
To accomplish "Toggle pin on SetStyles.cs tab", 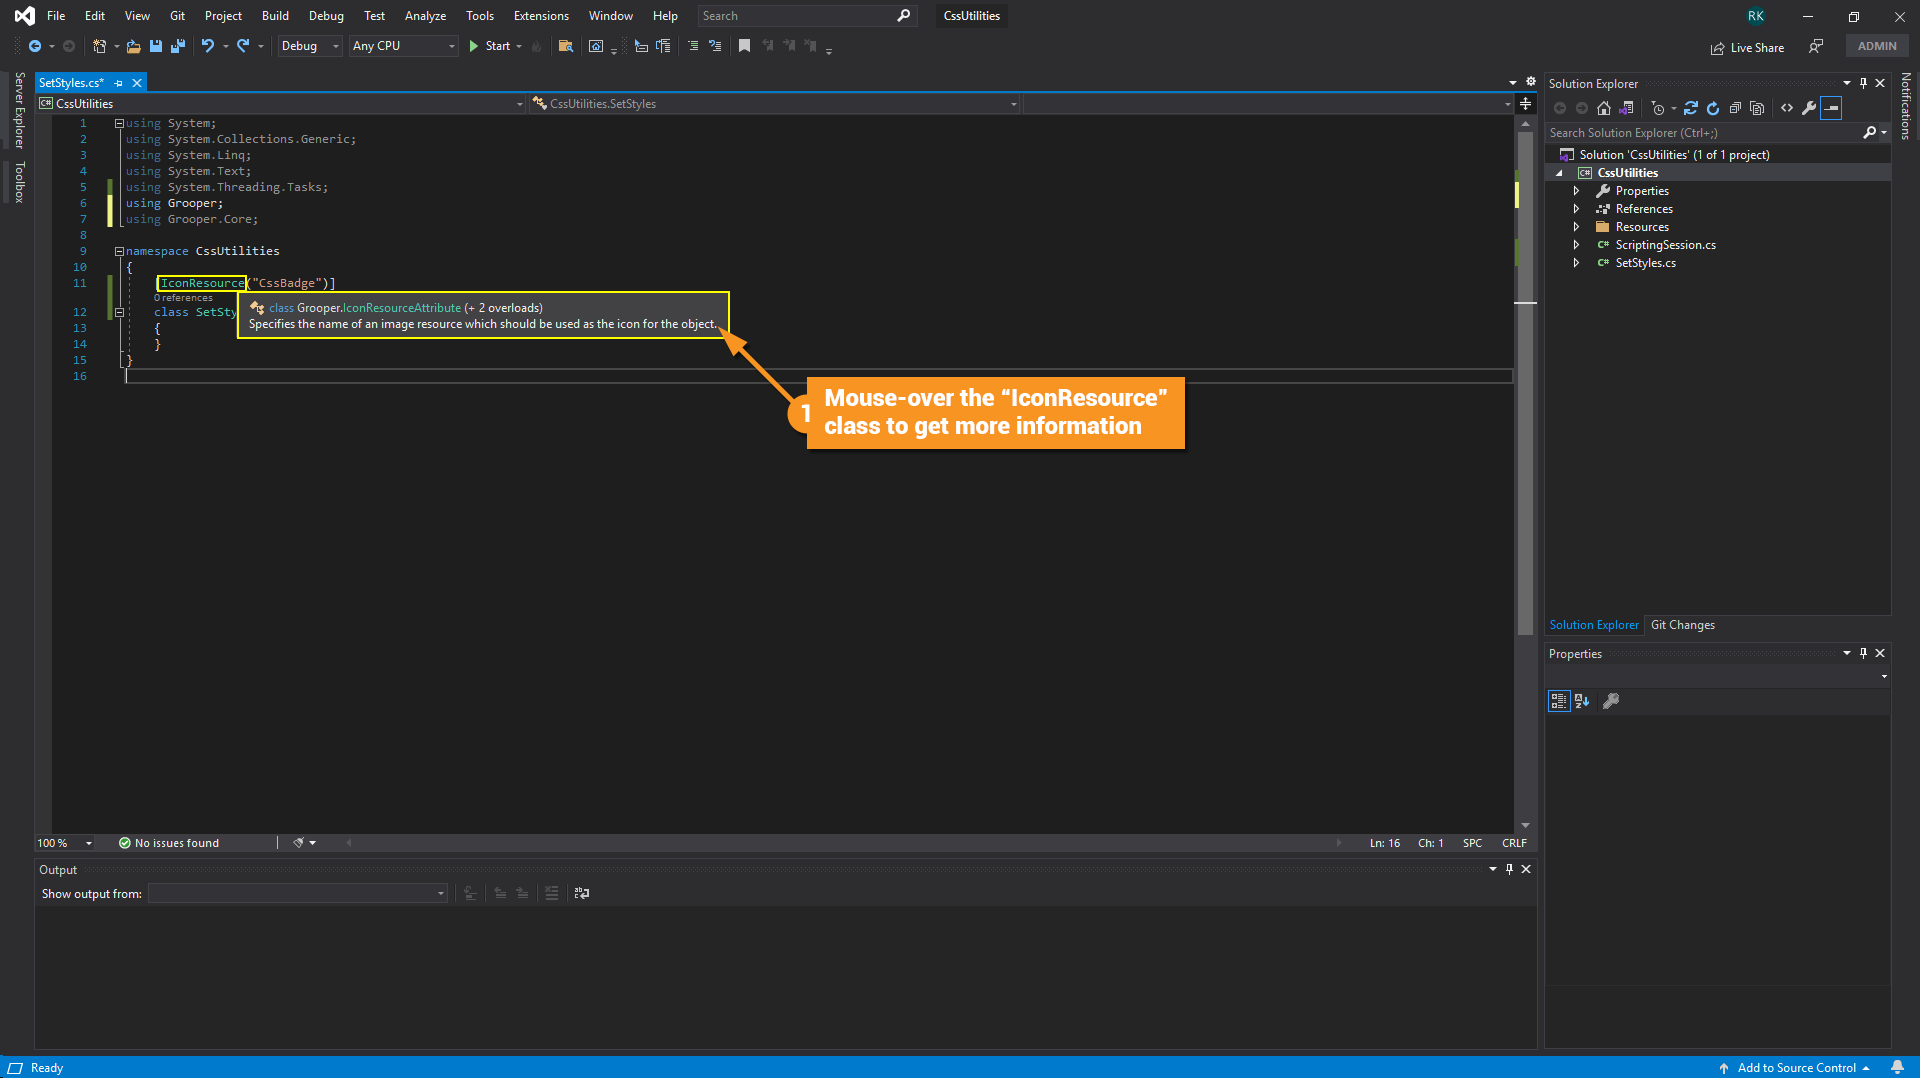I will pos(119,83).
